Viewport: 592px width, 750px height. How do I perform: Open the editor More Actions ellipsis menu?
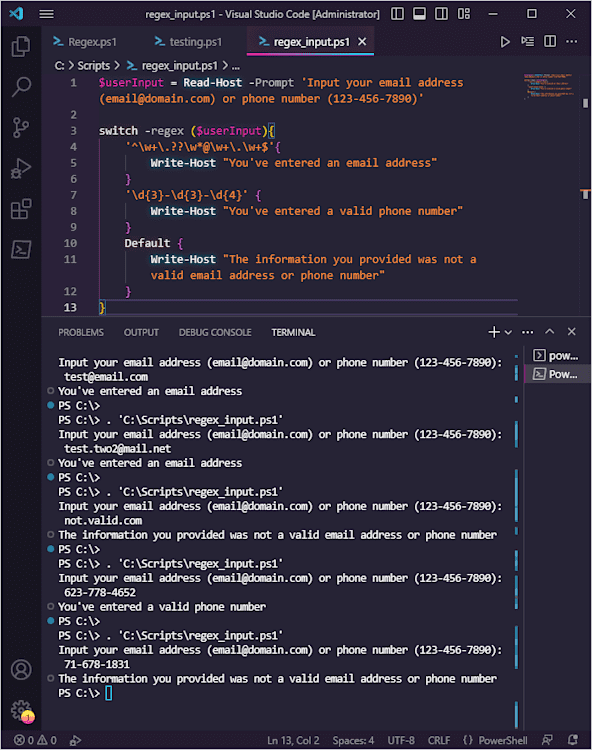(571, 42)
